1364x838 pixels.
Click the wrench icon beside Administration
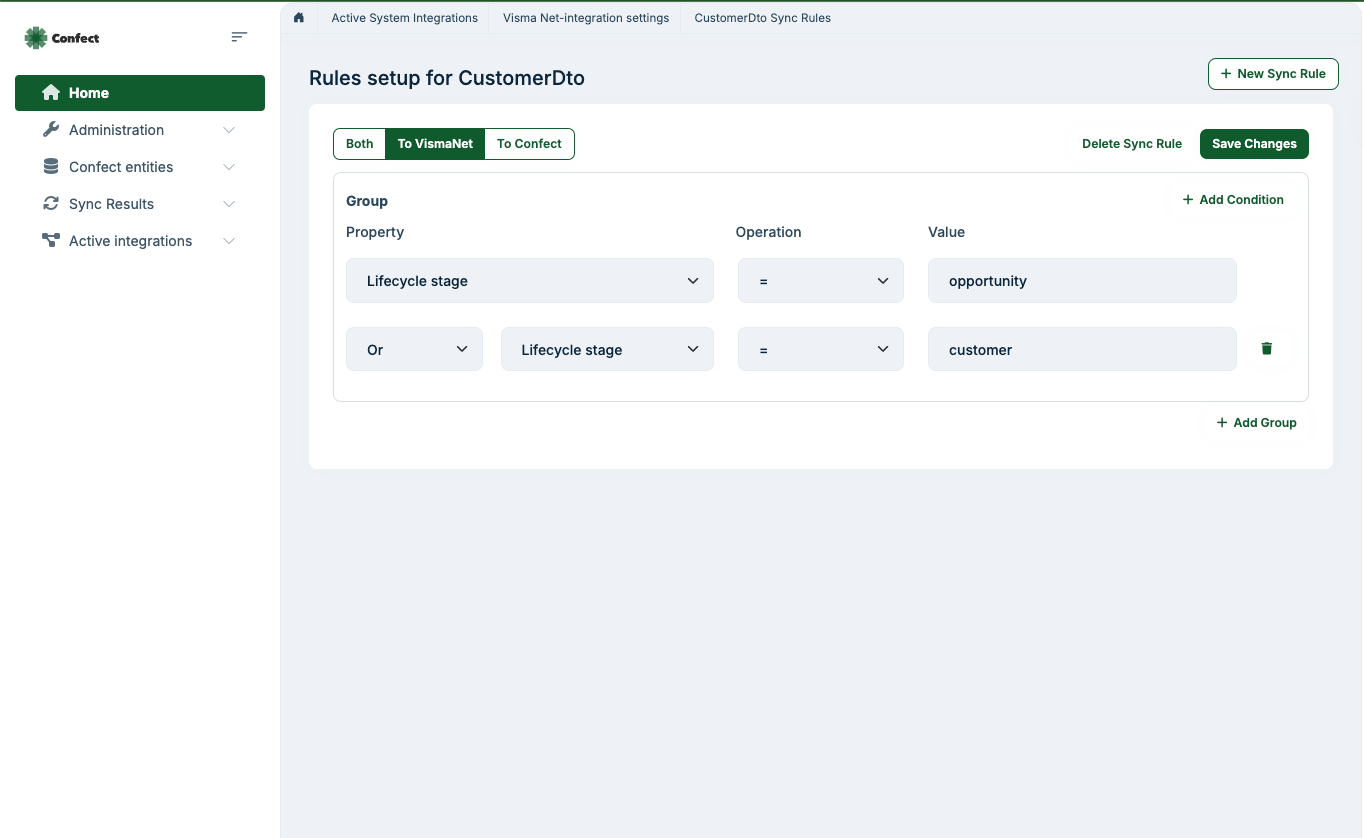pyautogui.click(x=51, y=130)
